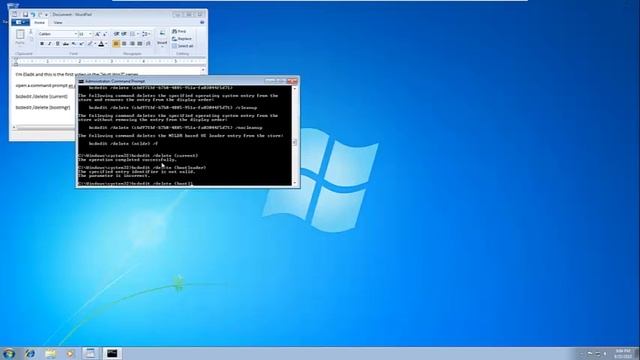Viewport: 640px width, 360px height.
Task: Click the Justify text icon
Action: (x=140, y=43)
